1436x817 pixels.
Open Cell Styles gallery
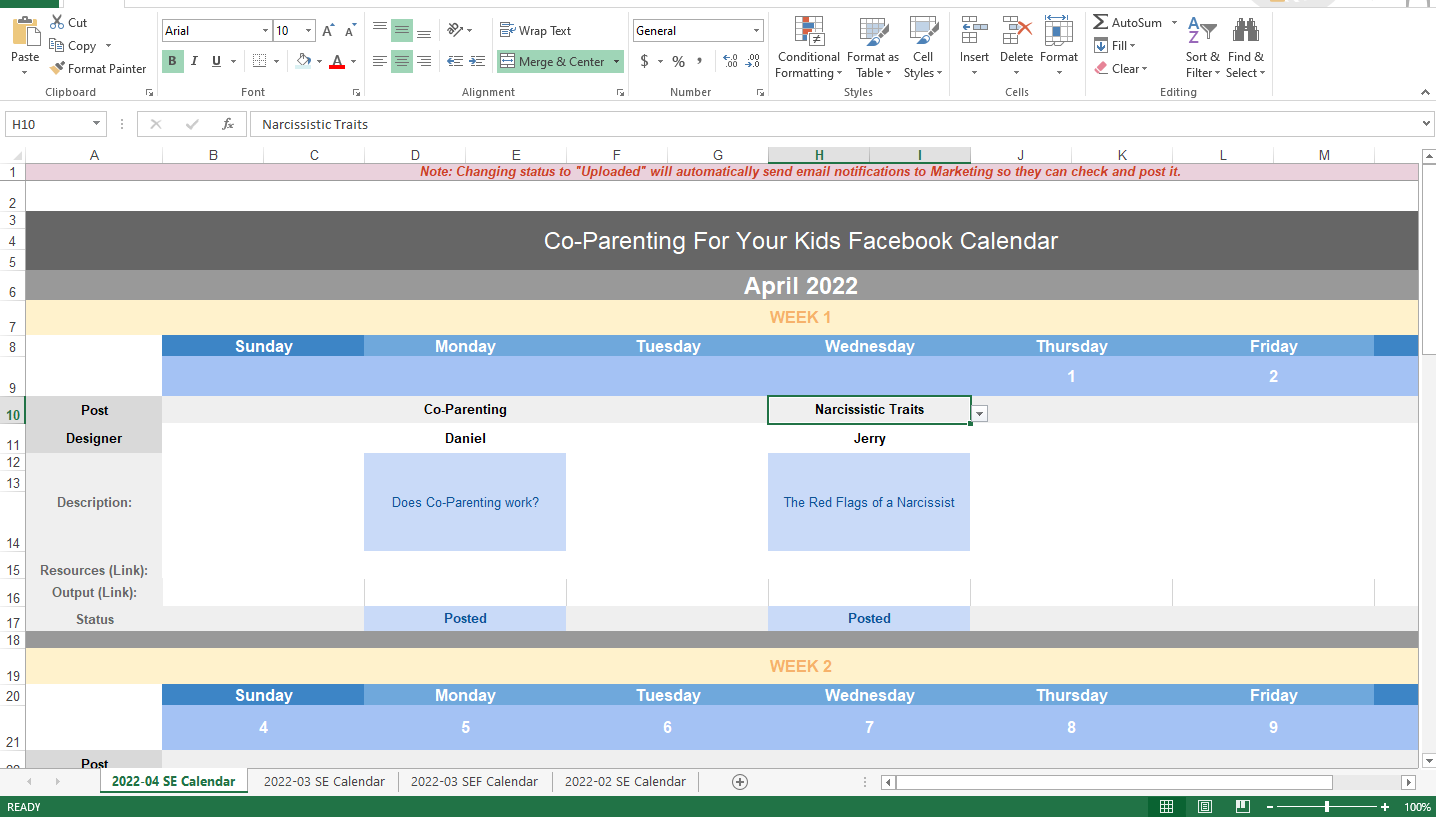point(923,48)
